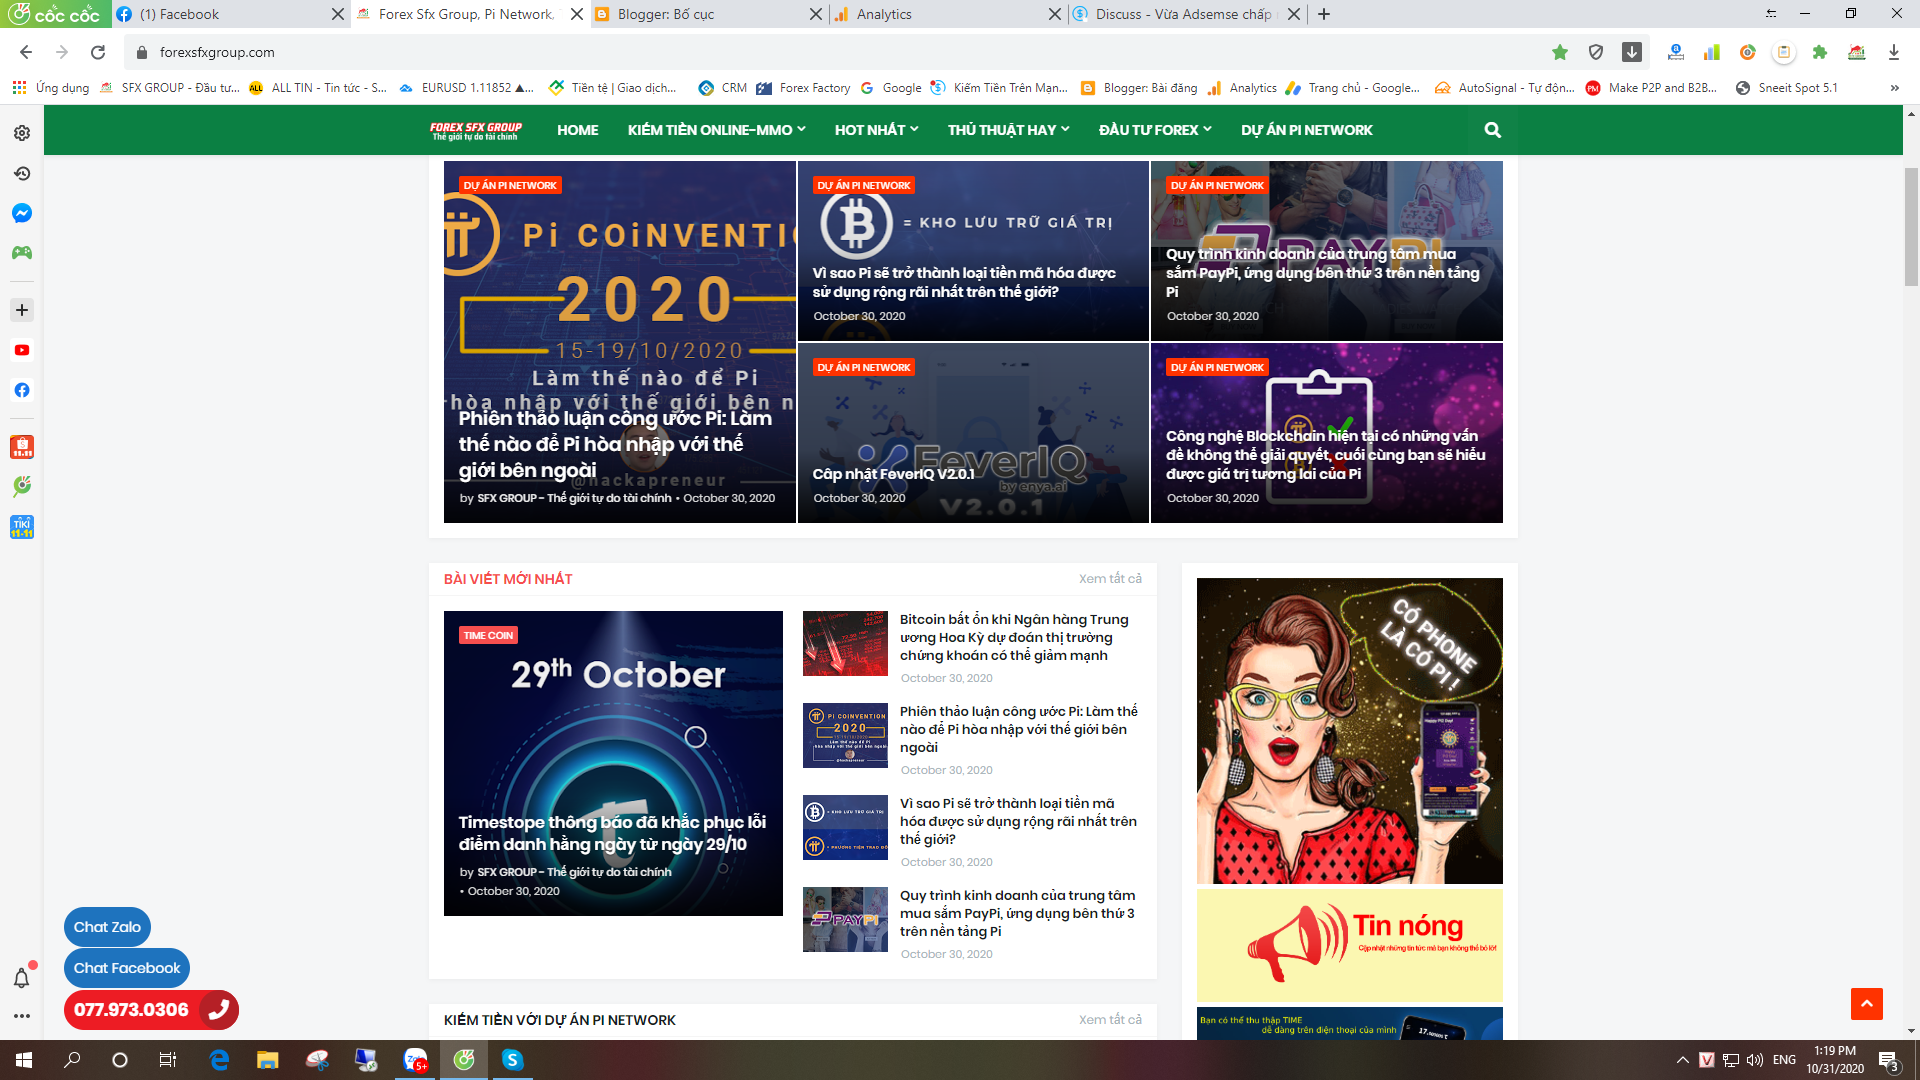Open Skype from the Windows taskbar
Screen dimensions: 1920x1080
coord(512,1060)
